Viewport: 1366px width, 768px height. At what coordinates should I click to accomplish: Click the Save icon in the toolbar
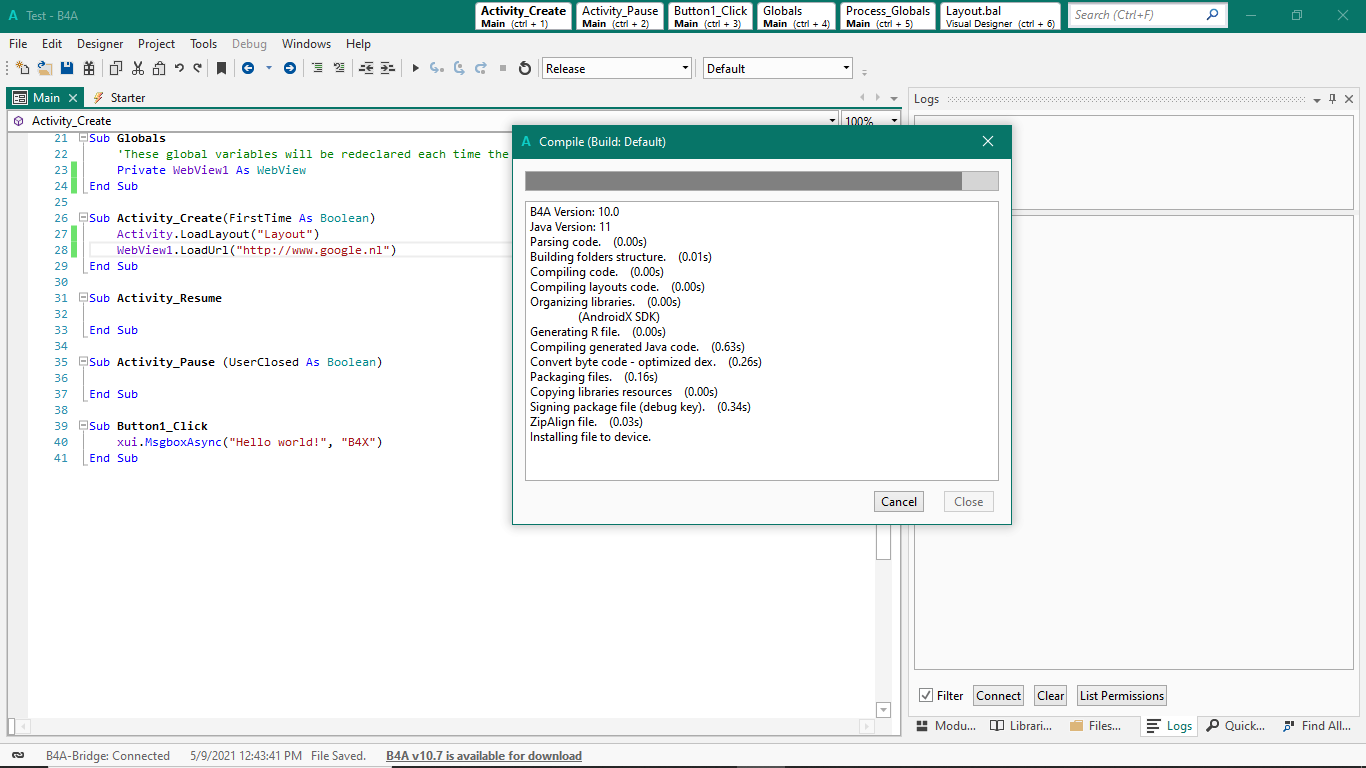point(67,68)
